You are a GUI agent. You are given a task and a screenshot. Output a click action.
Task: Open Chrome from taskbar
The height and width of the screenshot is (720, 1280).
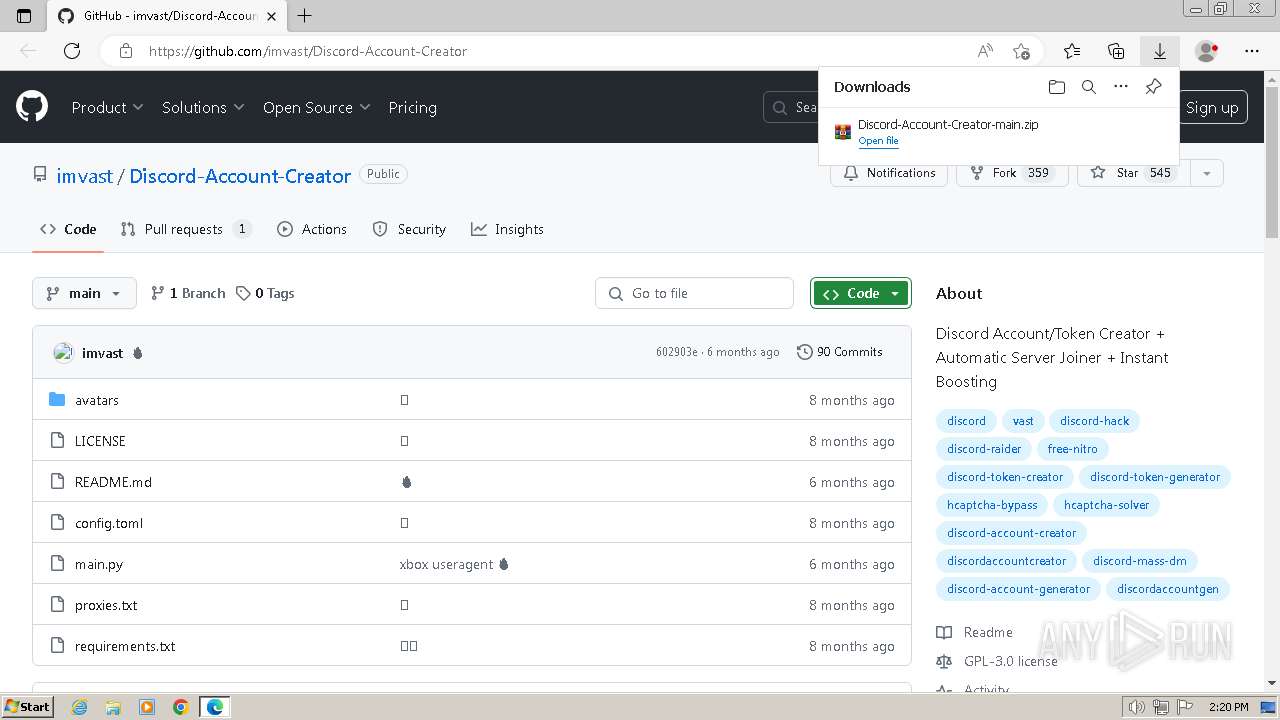[180, 707]
